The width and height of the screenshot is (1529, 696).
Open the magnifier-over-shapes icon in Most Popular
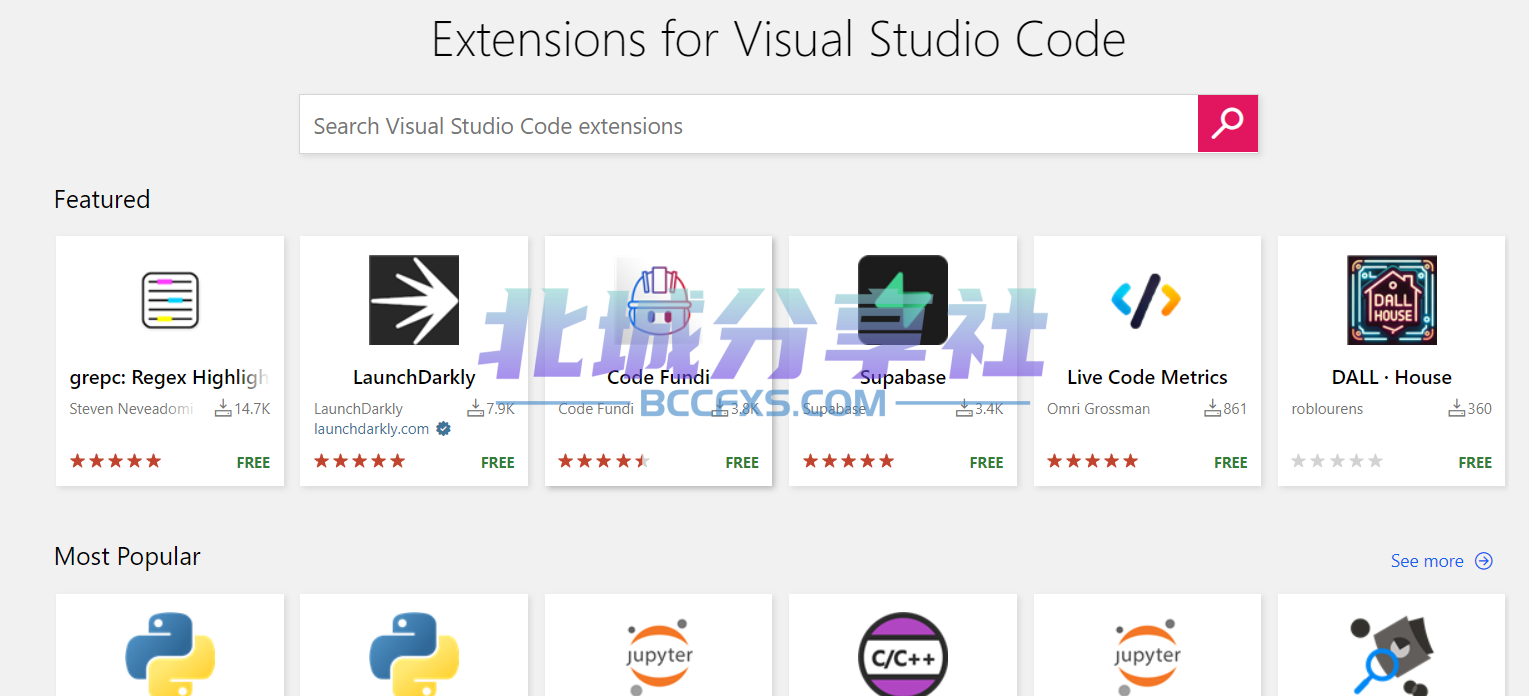(x=1392, y=655)
